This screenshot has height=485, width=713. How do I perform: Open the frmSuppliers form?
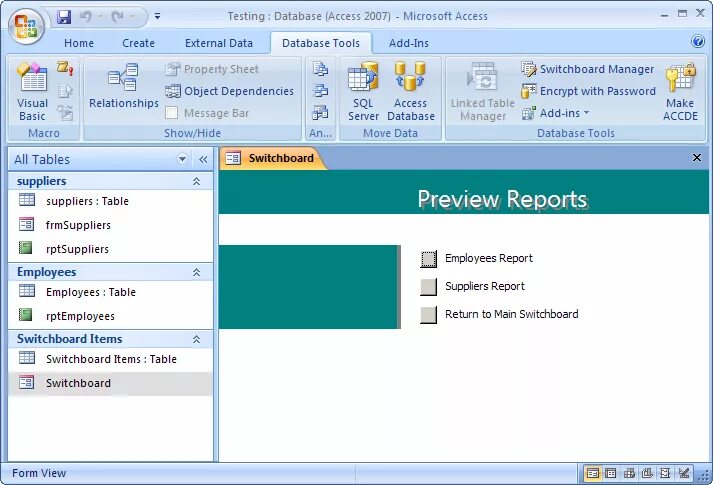coord(110,225)
